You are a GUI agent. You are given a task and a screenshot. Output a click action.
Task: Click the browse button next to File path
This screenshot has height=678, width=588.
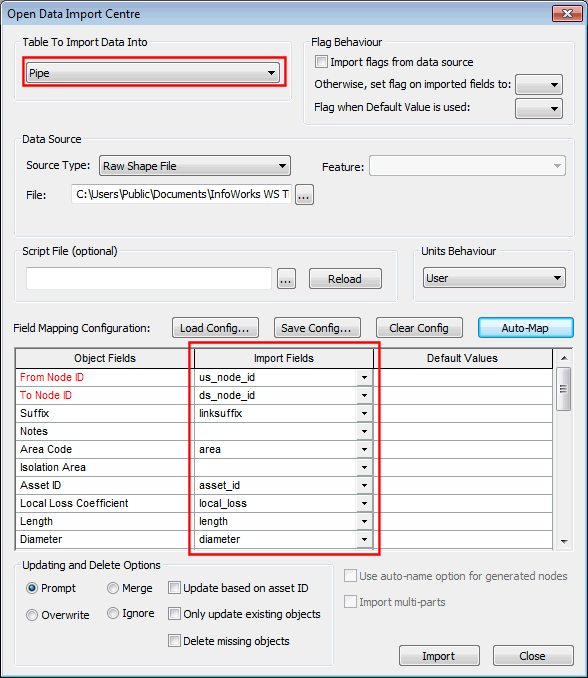coord(304,195)
